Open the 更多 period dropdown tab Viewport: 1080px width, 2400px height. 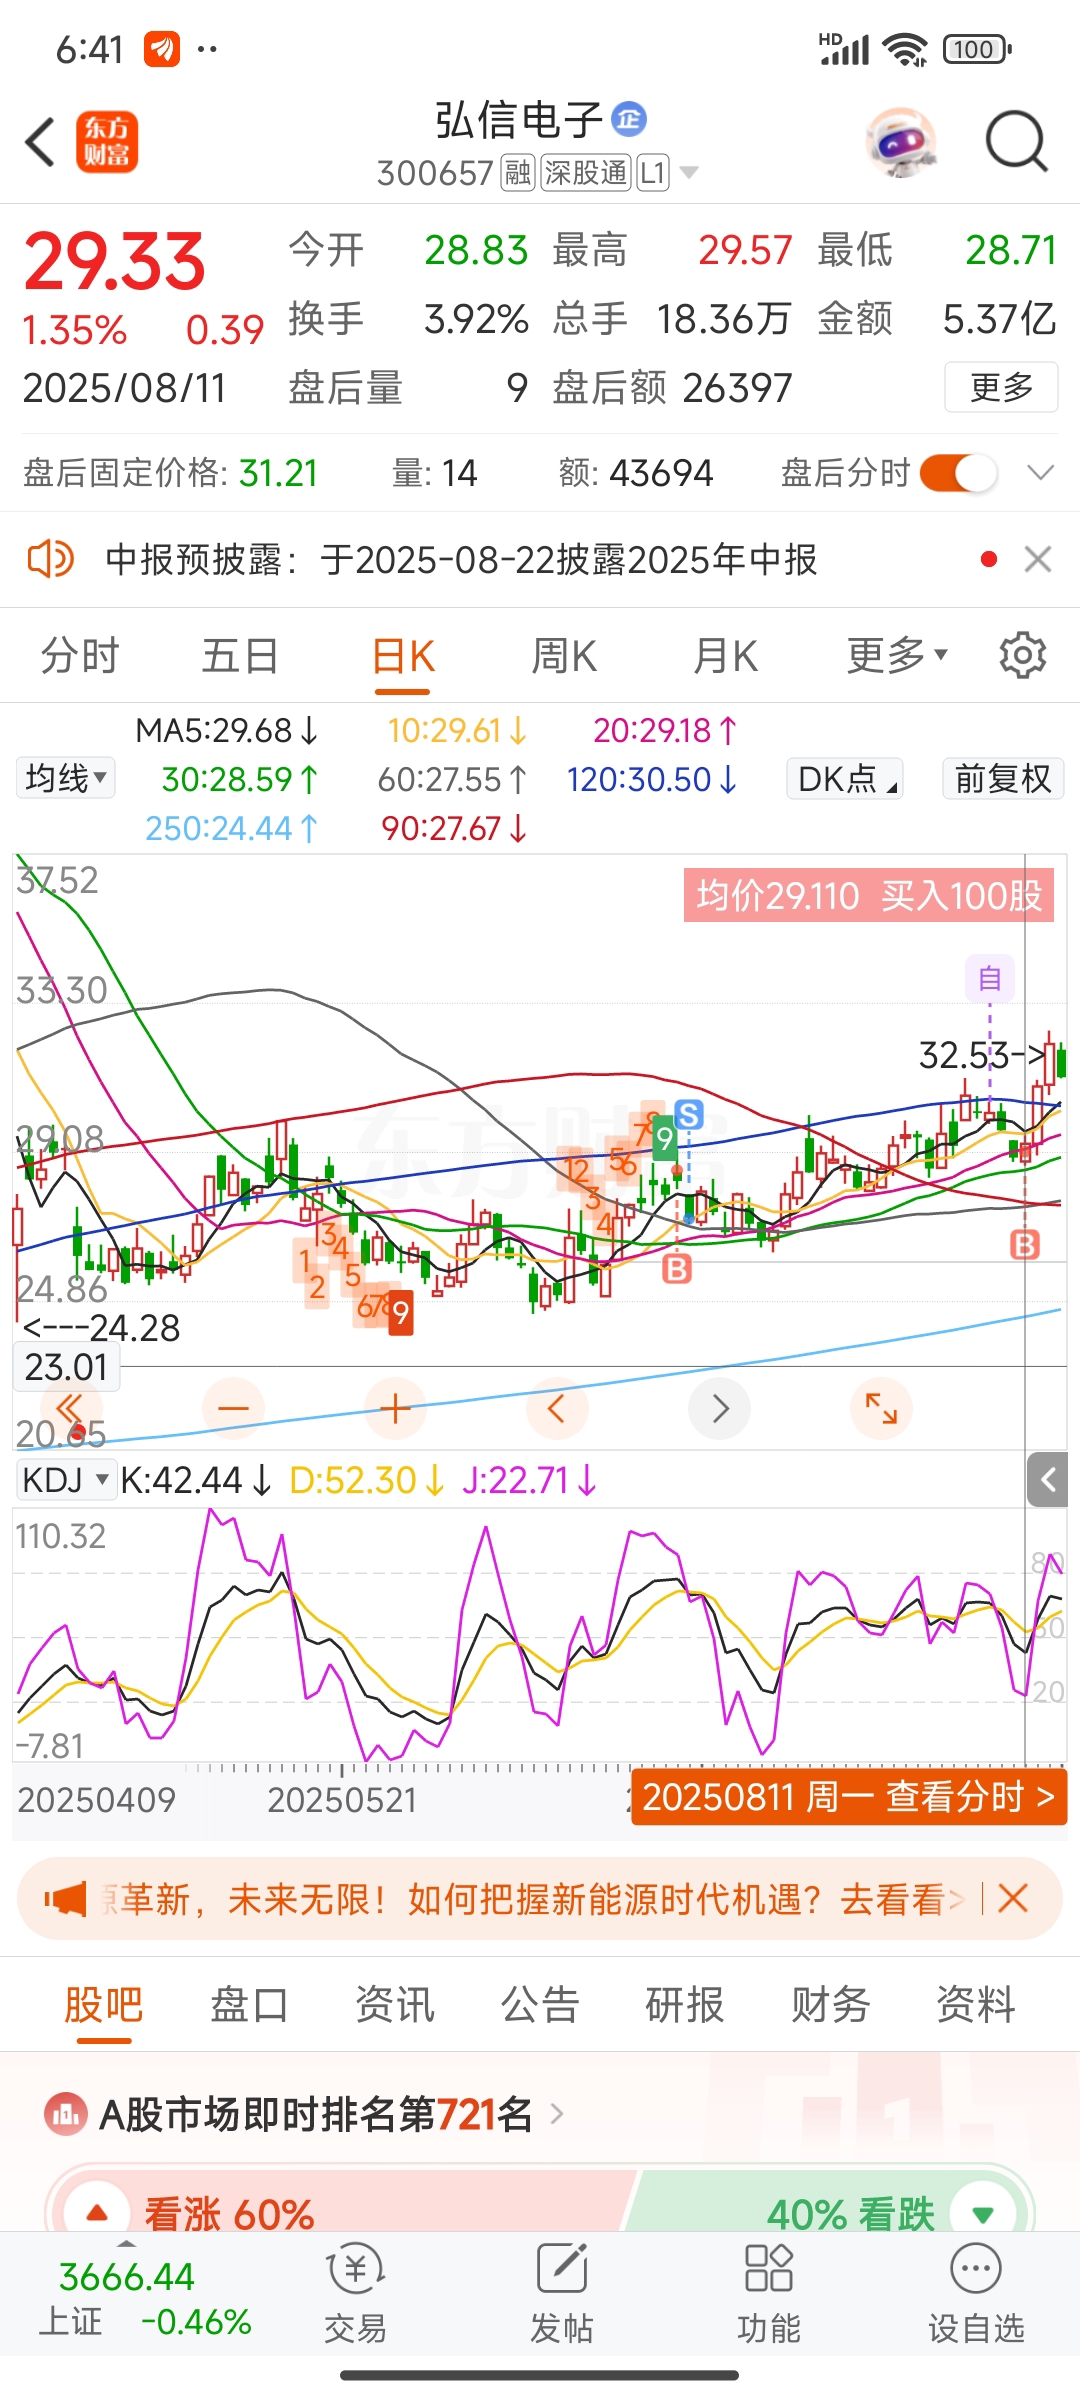[896, 656]
